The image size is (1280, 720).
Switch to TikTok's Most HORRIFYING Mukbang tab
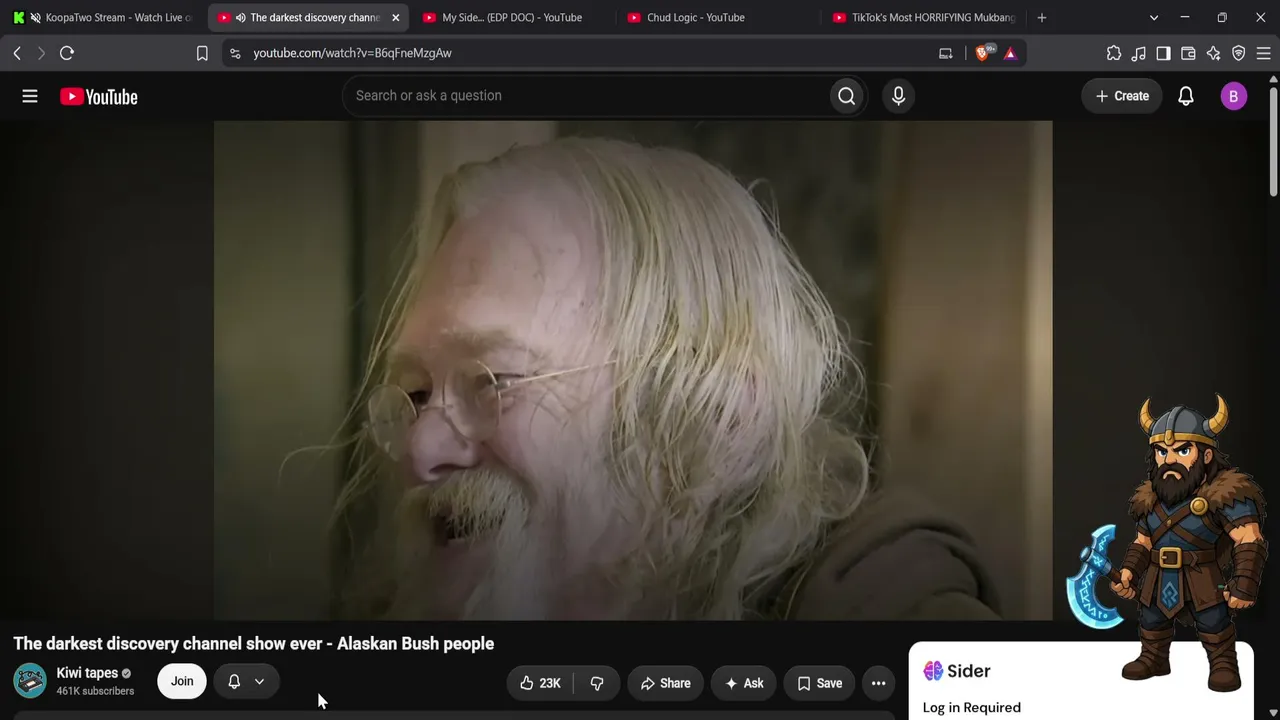coord(922,17)
